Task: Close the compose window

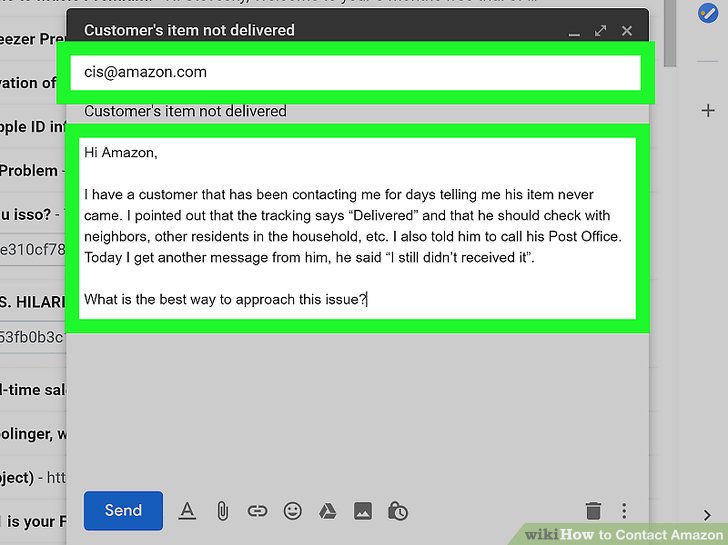Action: (x=627, y=31)
